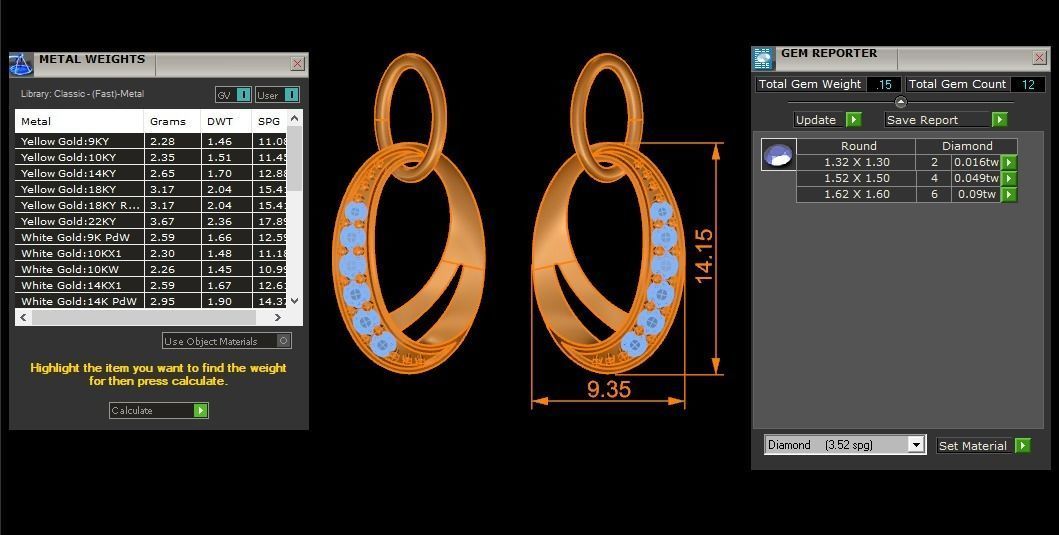Select the Yellow Gold:14KY row

(151, 174)
